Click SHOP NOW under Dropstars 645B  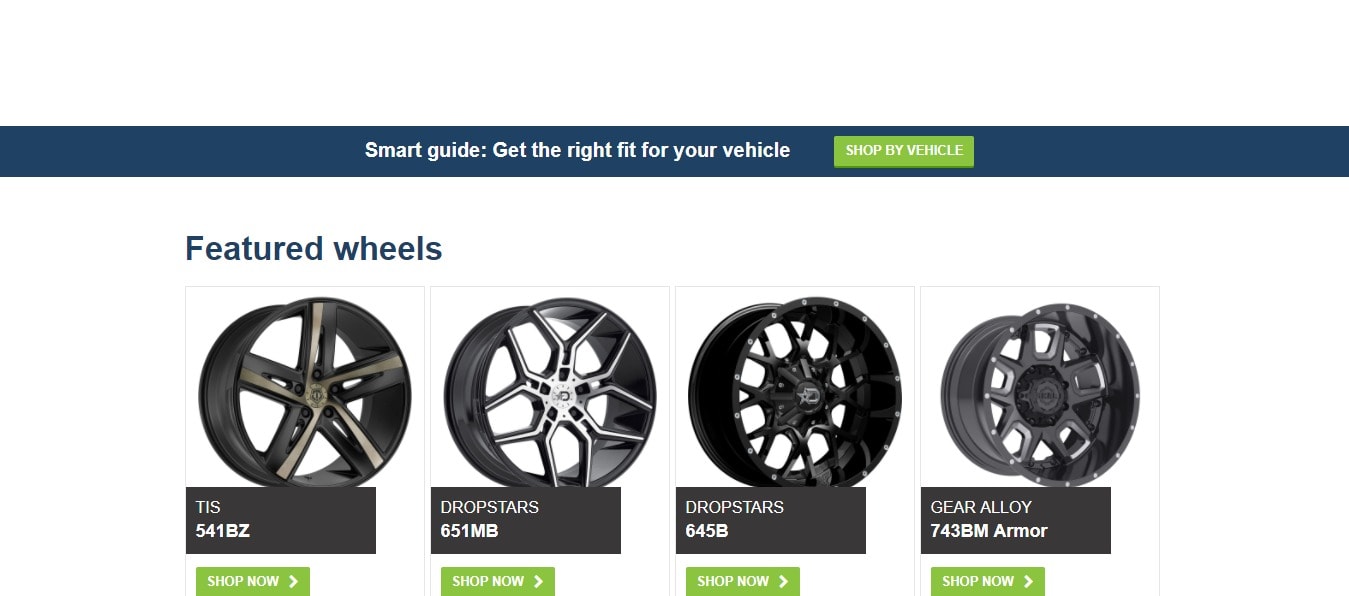(743, 581)
